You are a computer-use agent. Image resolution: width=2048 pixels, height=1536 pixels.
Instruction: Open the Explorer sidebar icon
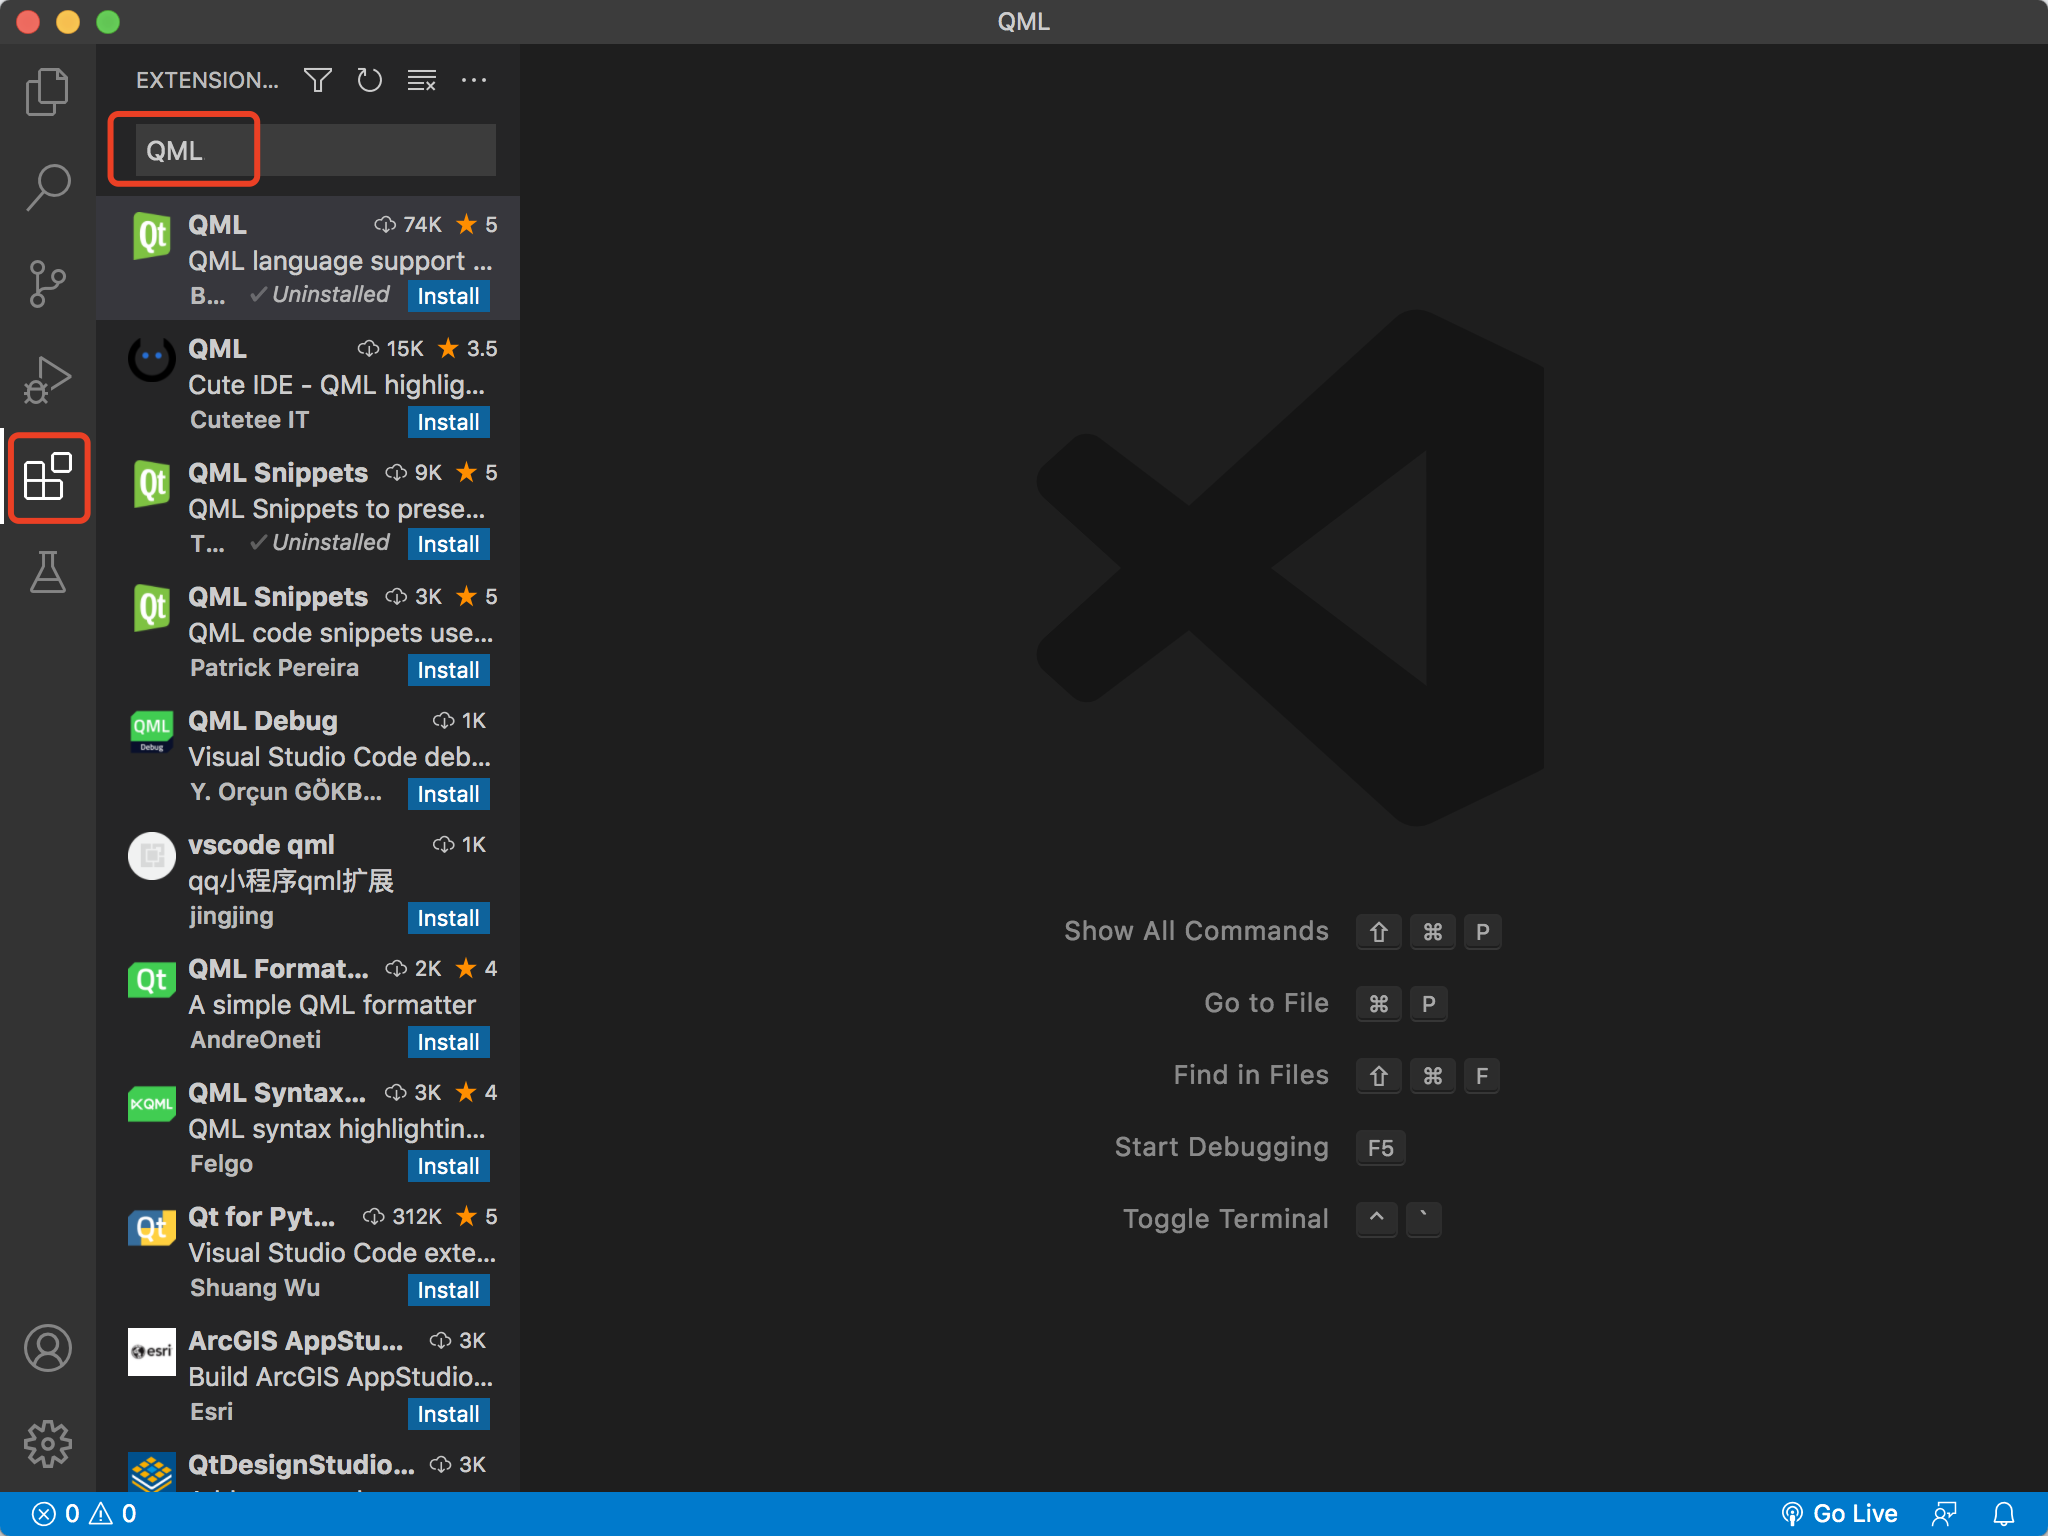[47, 90]
